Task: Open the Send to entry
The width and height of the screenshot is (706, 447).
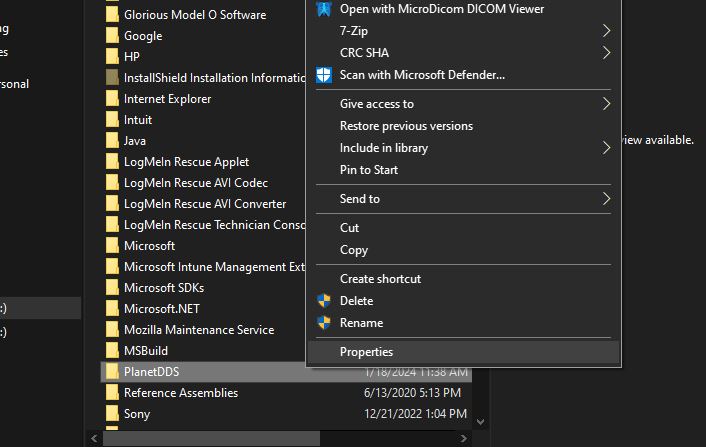Action: pos(463,199)
